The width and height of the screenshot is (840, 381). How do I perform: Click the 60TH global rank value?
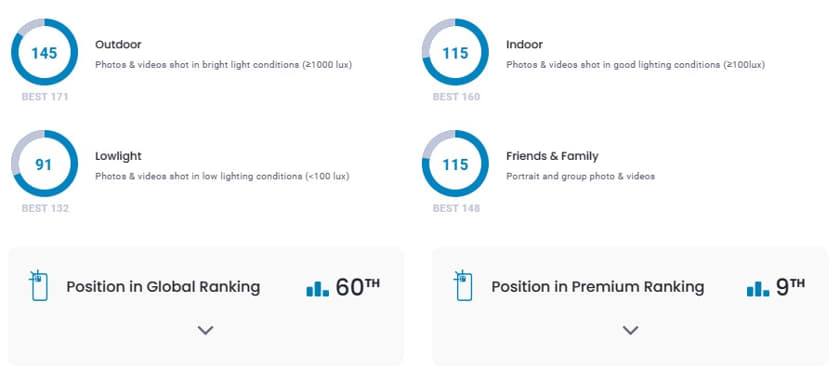click(358, 287)
